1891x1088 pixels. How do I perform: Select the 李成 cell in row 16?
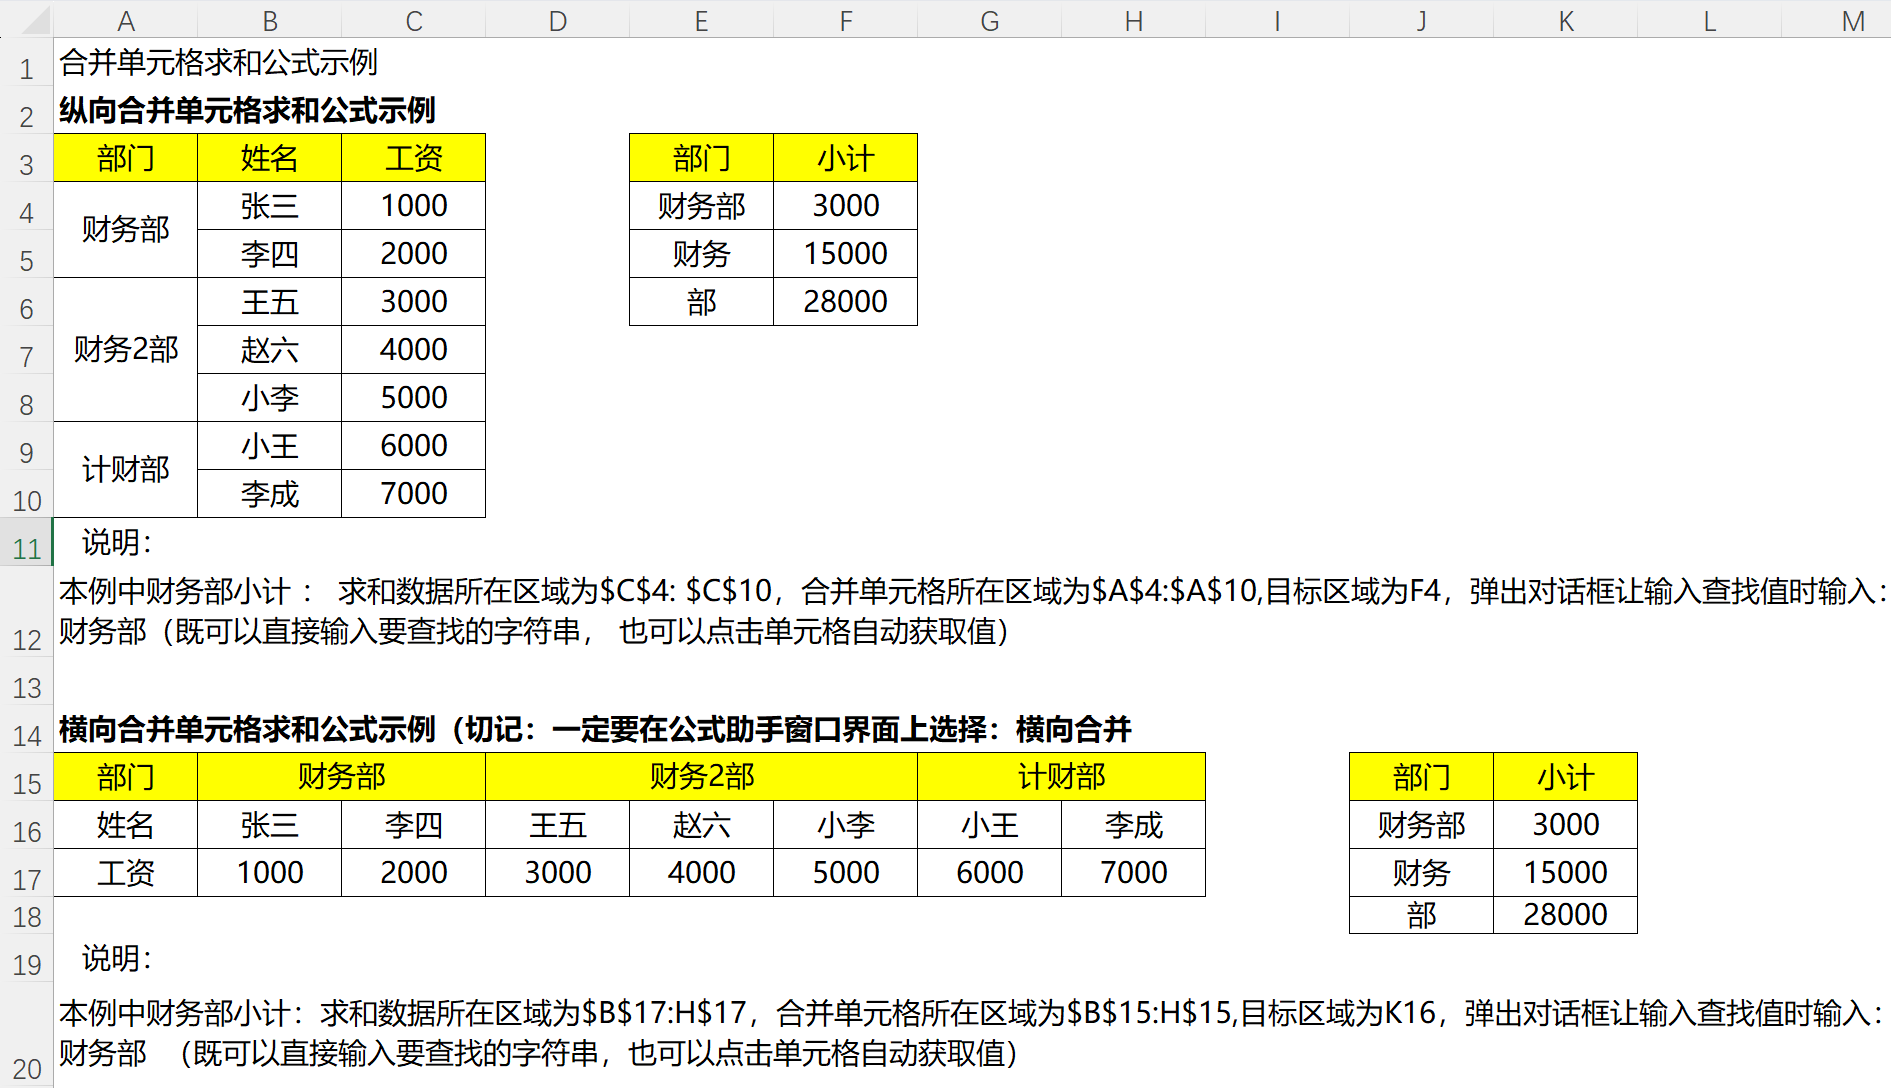(1133, 825)
